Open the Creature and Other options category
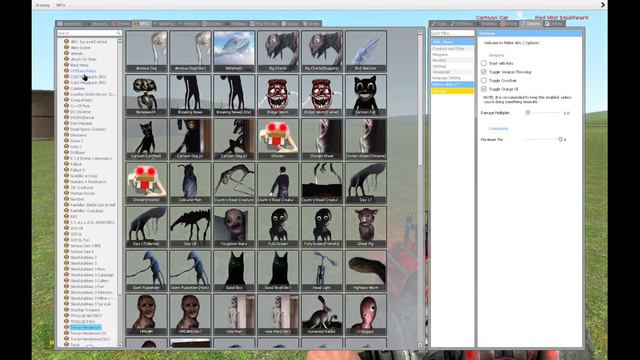This screenshot has width=640, height=360. (x=453, y=49)
